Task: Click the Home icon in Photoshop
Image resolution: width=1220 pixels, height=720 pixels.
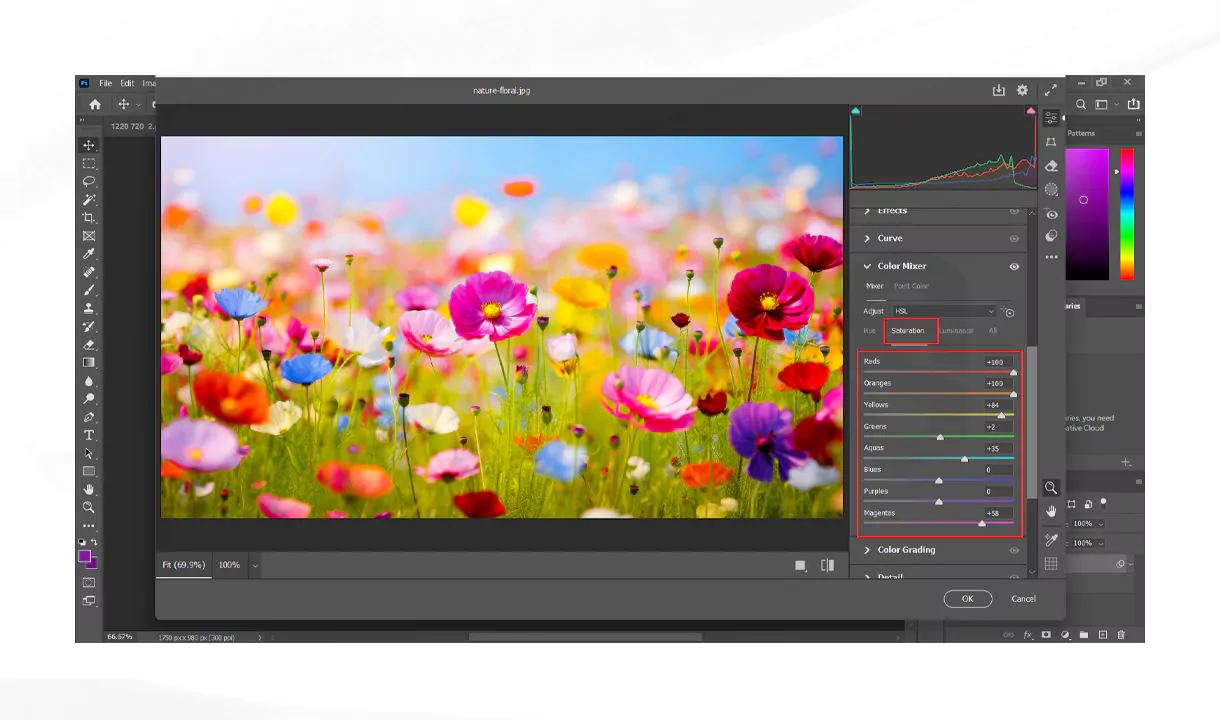Action: point(95,104)
